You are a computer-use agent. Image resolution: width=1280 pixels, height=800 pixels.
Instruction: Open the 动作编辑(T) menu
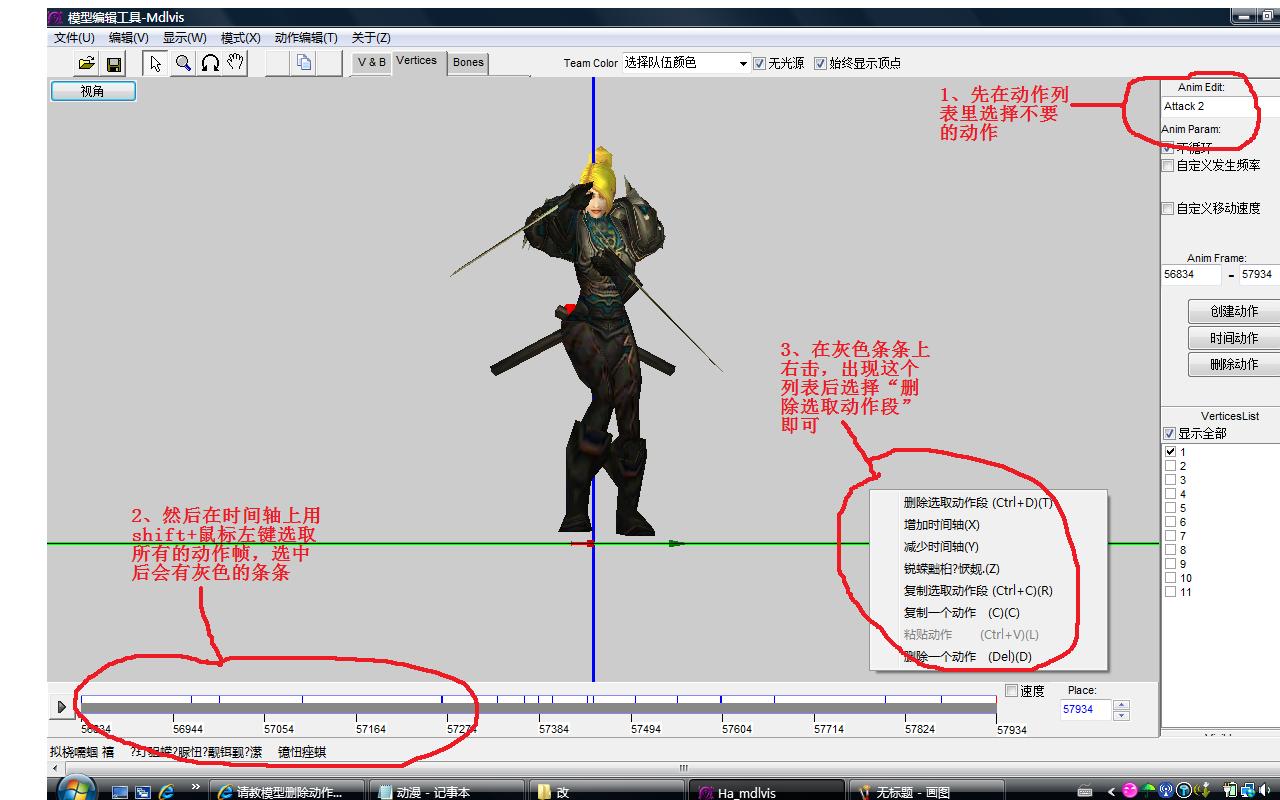[x=306, y=38]
